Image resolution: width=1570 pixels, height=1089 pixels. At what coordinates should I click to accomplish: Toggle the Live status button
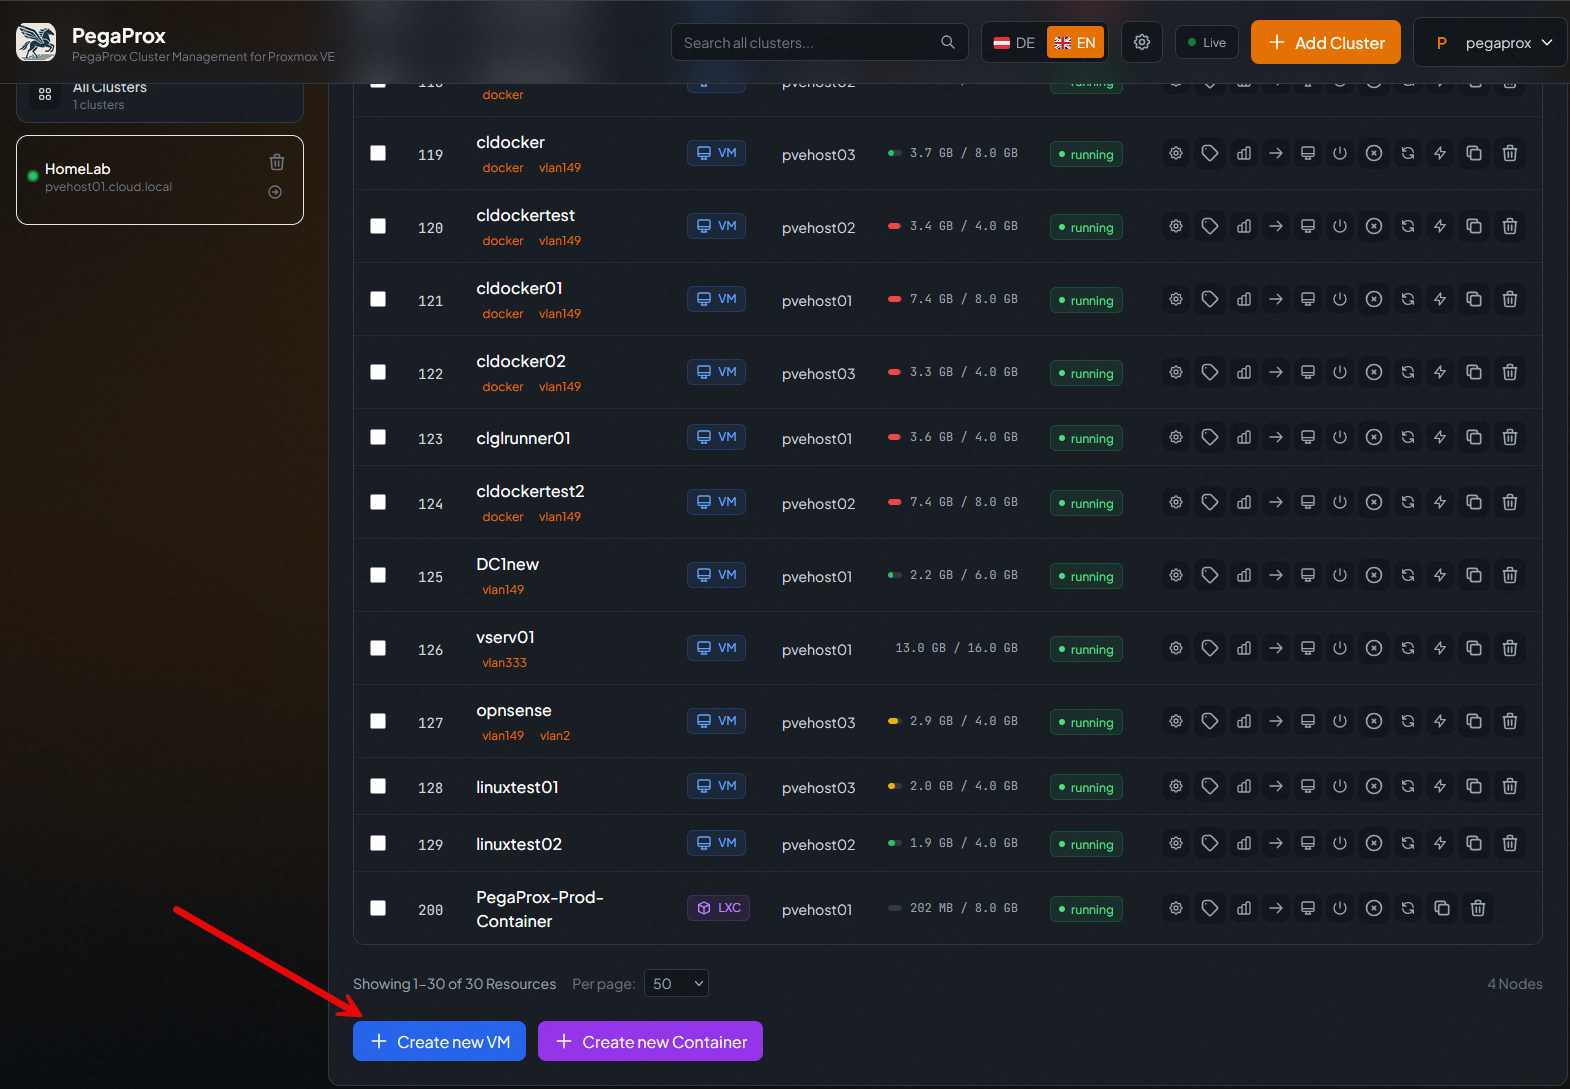click(1207, 42)
